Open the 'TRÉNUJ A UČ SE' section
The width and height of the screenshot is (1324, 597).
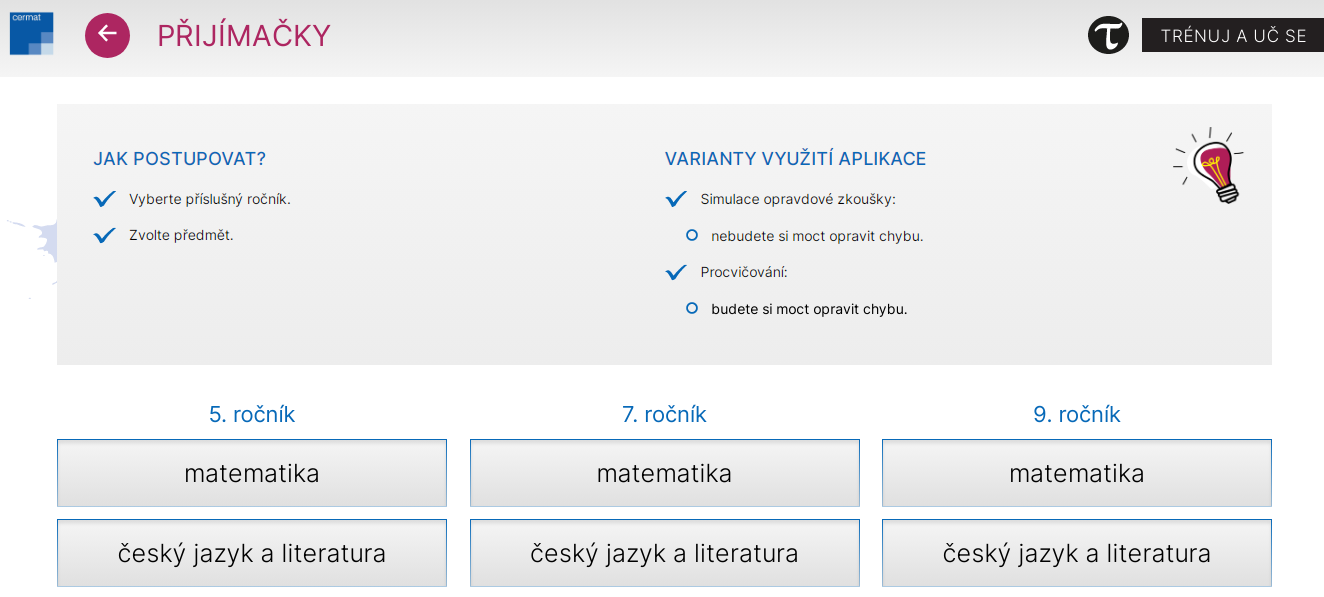coord(1232,36)
